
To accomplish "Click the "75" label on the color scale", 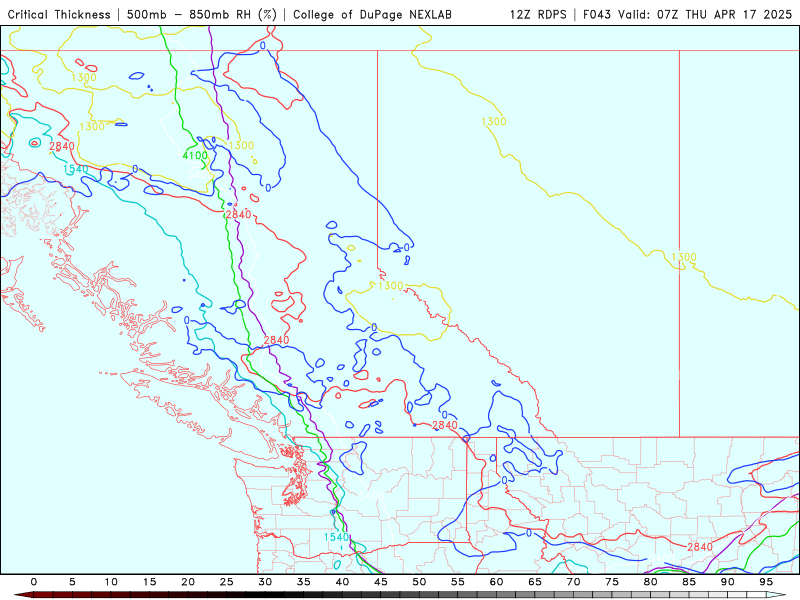I will click(612, 582).
